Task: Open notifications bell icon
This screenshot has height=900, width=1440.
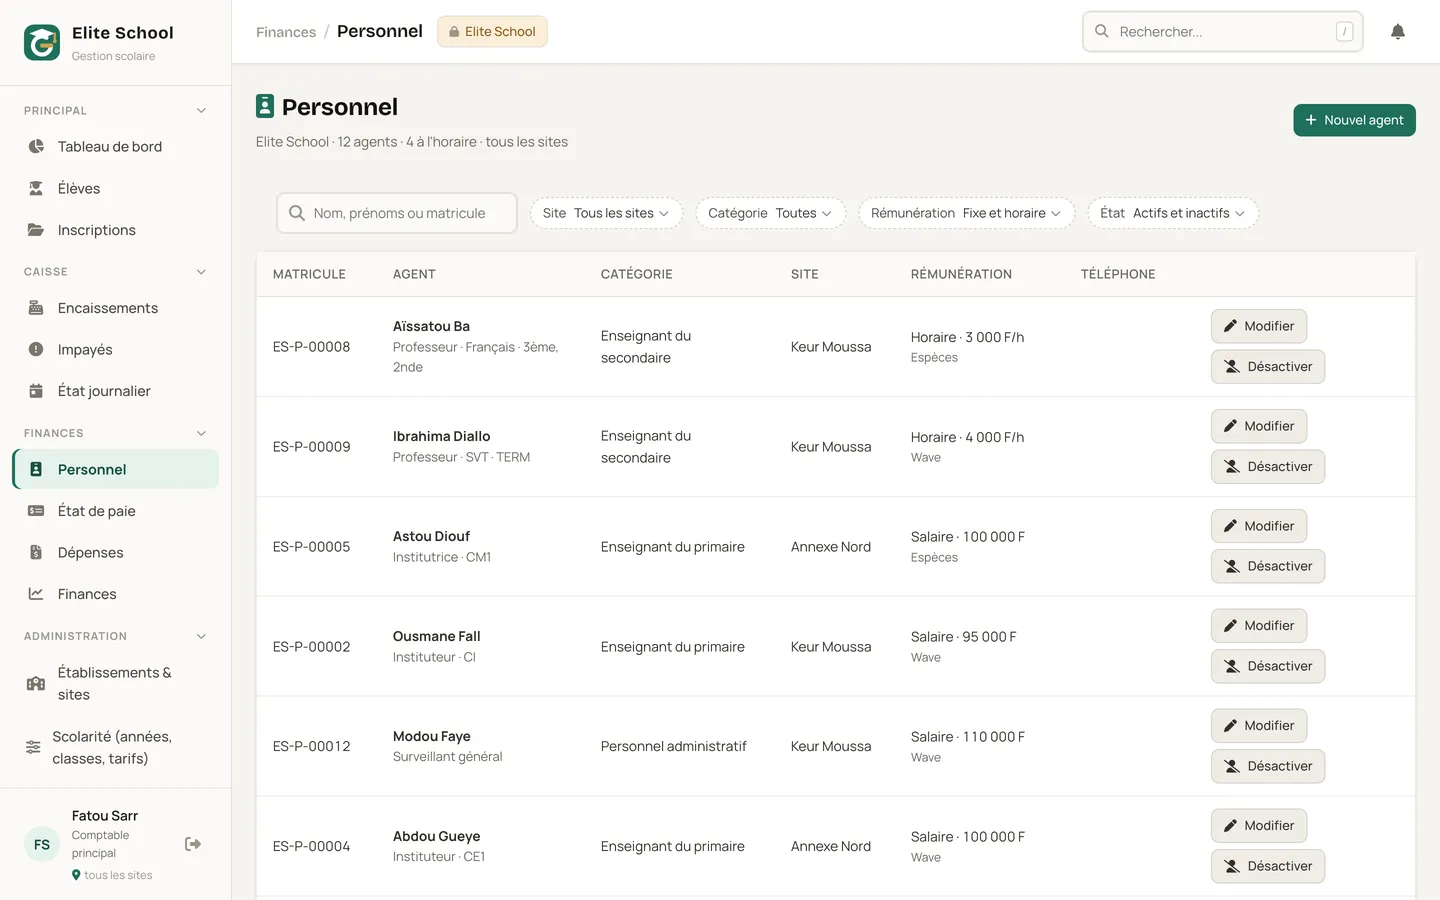Action: 1398,32
